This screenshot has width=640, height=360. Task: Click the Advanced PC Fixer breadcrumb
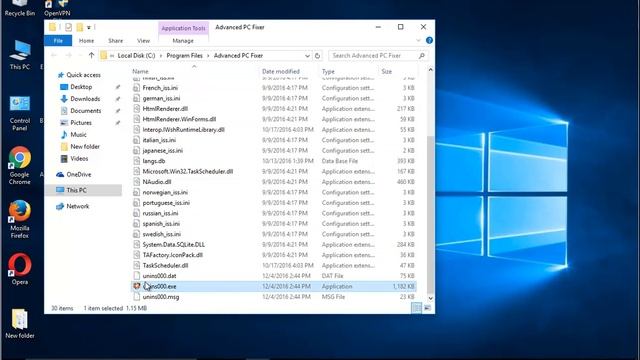point(238,56)
